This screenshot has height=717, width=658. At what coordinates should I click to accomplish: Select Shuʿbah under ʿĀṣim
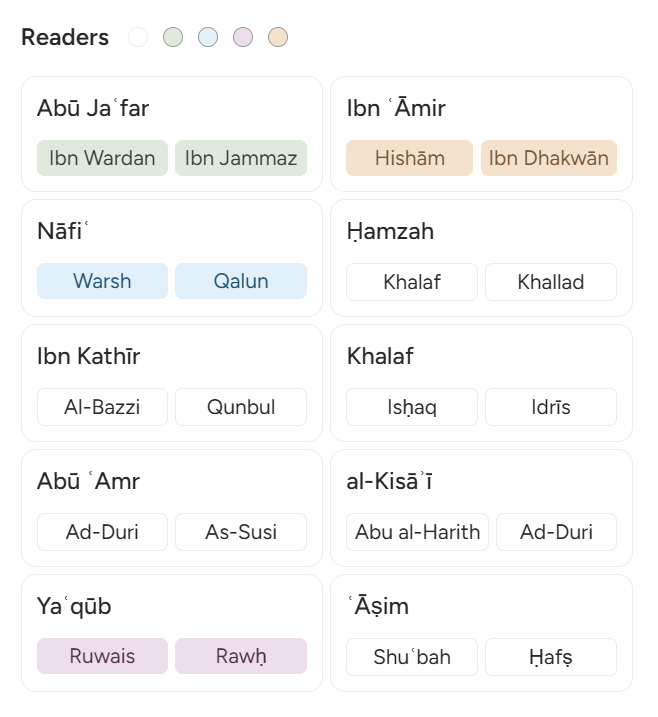[412, 657]
